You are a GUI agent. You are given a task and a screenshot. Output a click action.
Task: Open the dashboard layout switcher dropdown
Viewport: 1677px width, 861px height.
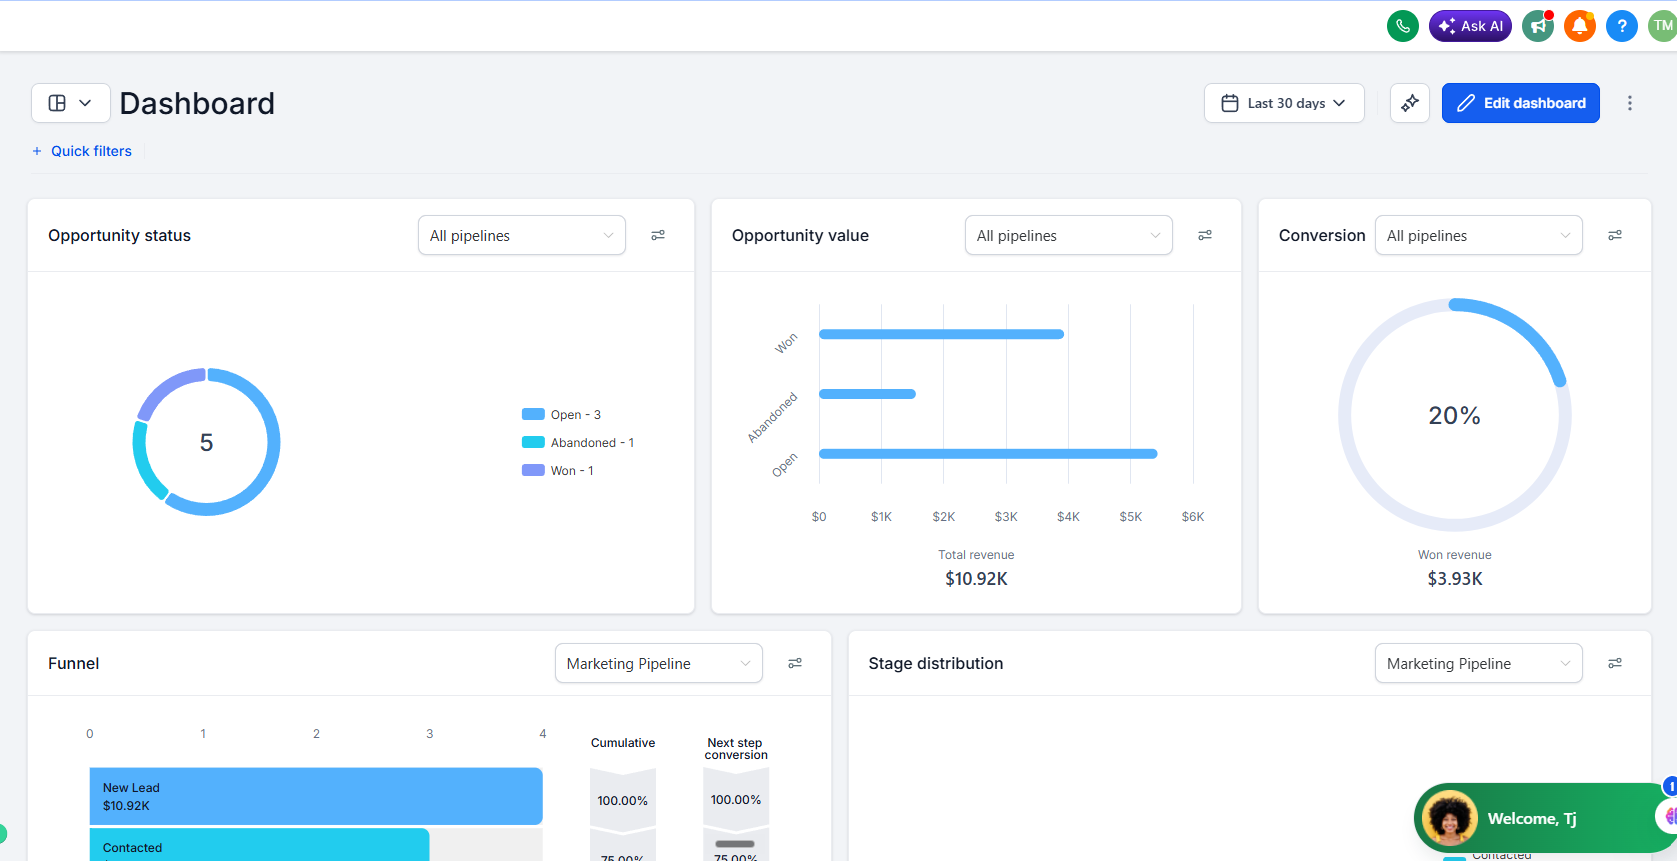coord(71,103)
